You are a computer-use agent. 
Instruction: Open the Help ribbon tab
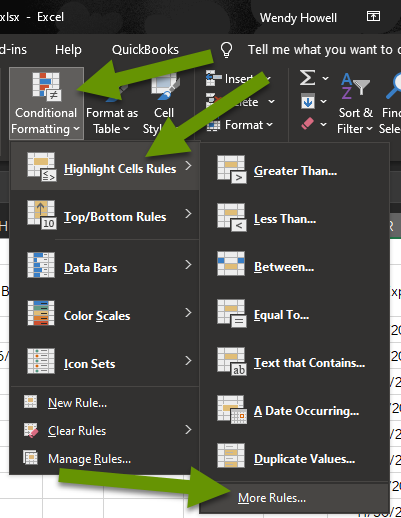68,50
